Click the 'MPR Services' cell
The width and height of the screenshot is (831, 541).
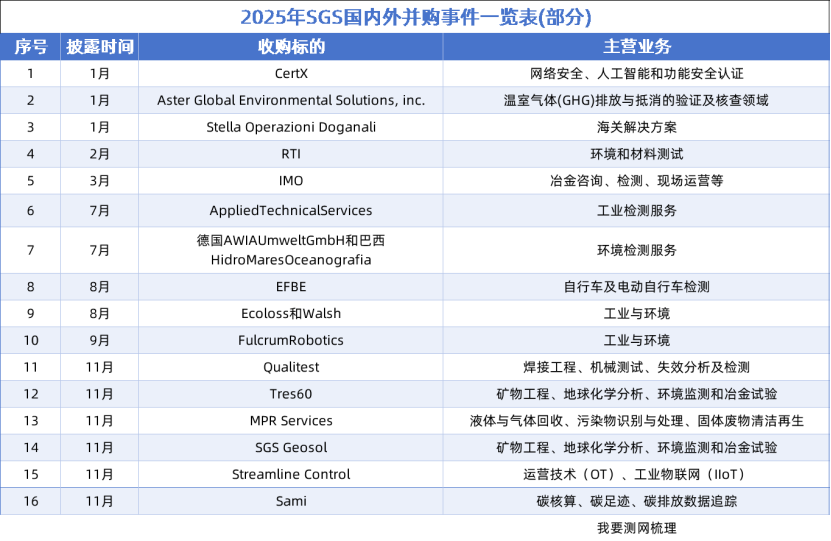point(291,421)
